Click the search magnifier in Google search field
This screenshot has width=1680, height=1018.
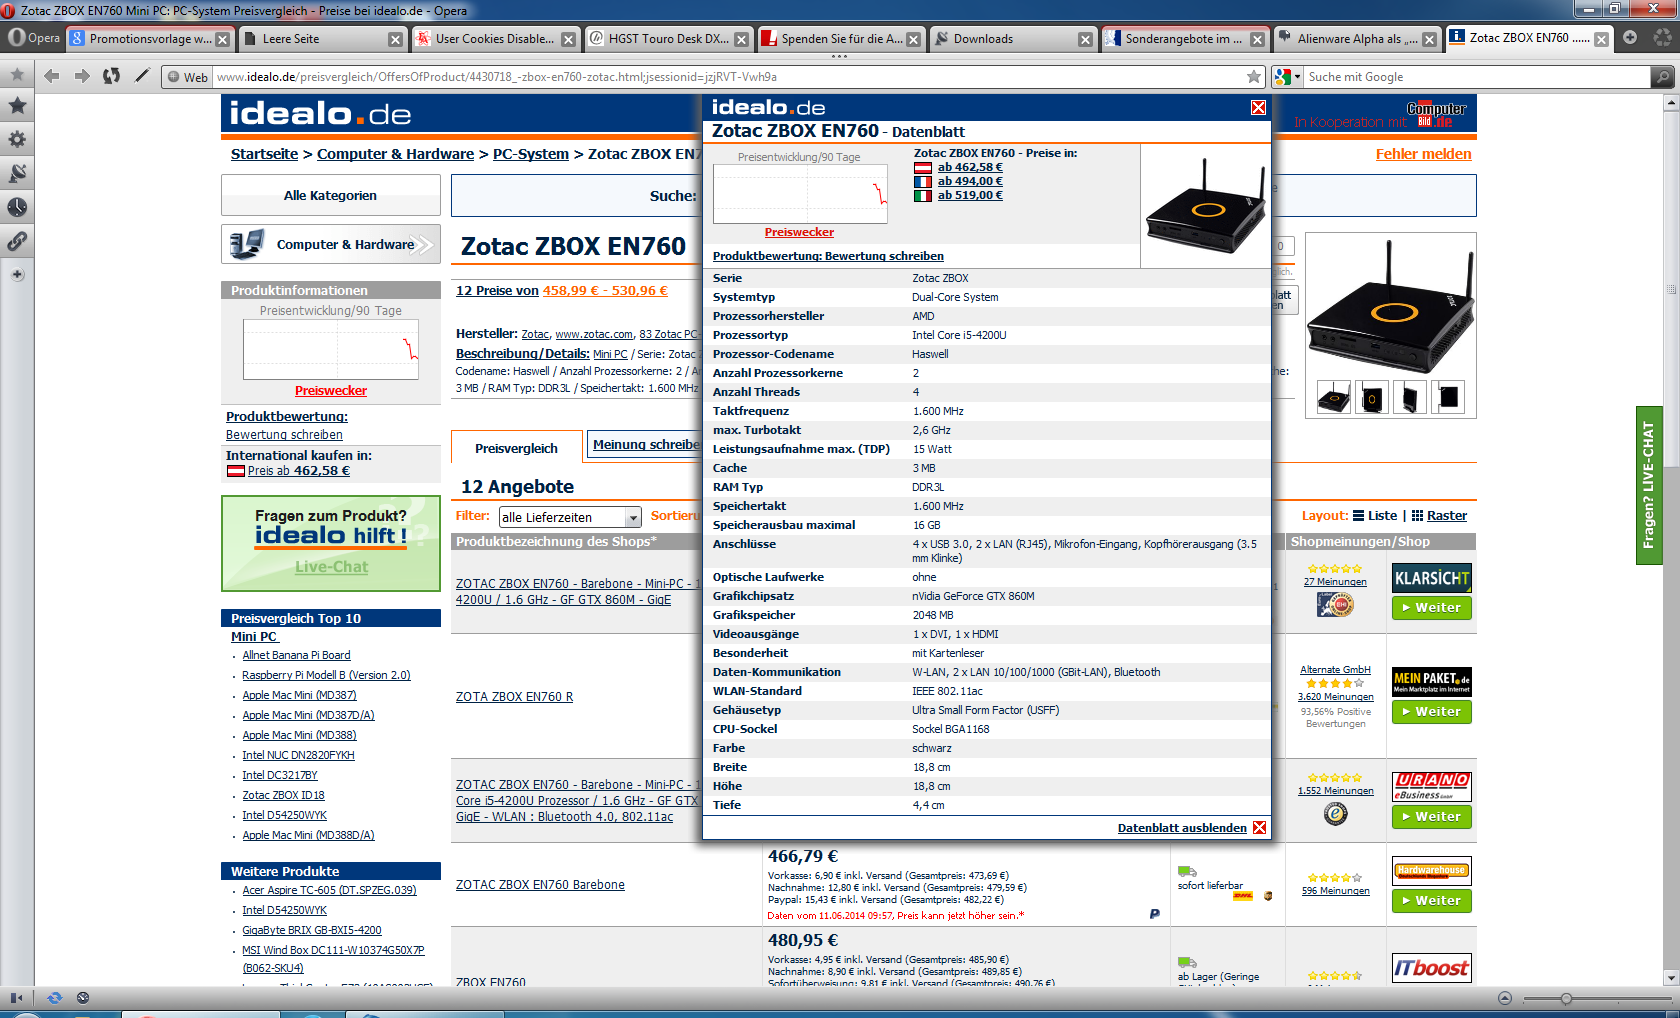1662,77
